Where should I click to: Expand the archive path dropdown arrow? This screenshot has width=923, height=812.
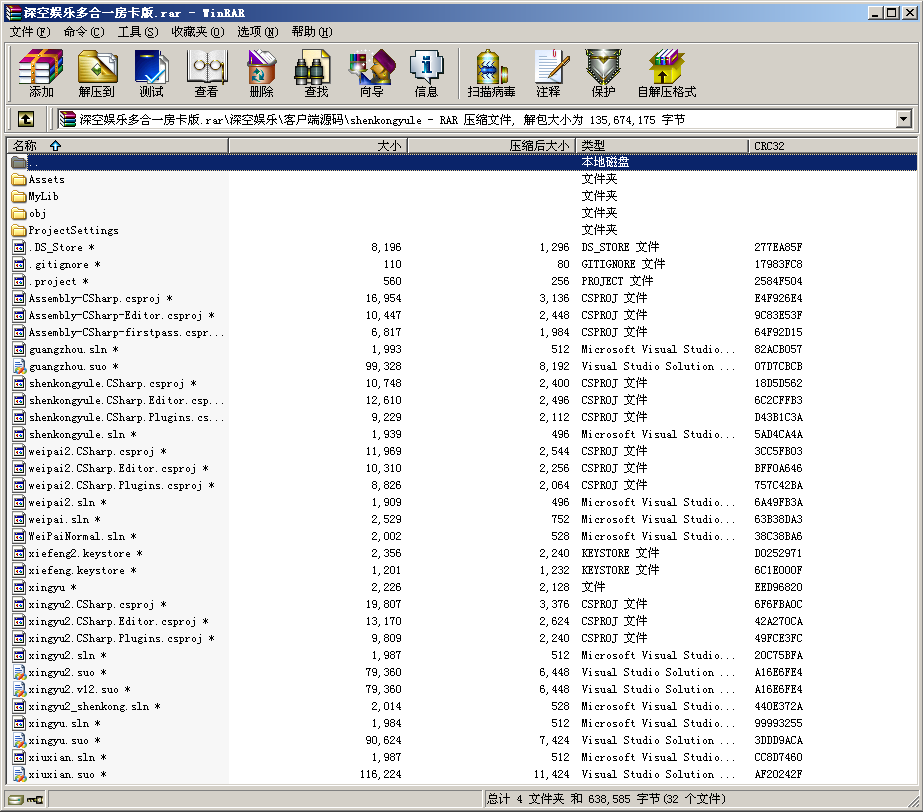tap(903, 119)
